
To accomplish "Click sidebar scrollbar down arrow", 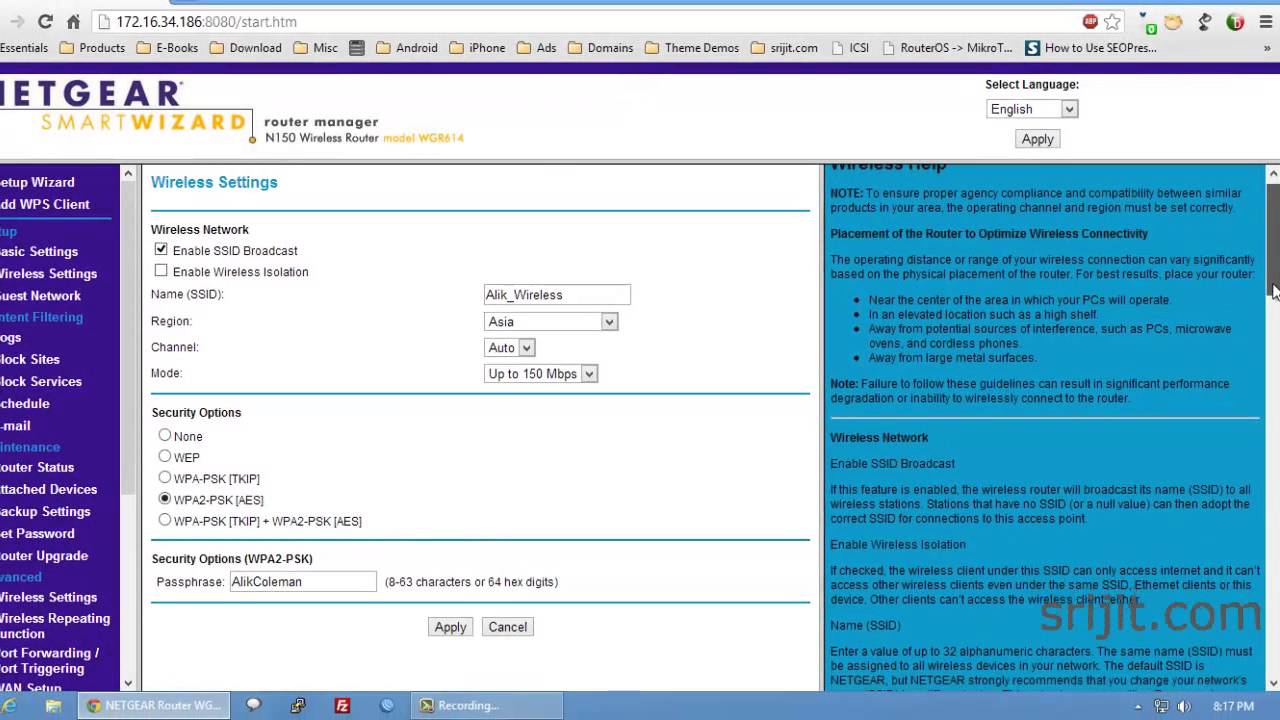I will pyautogui.click(x=128, y=683).
